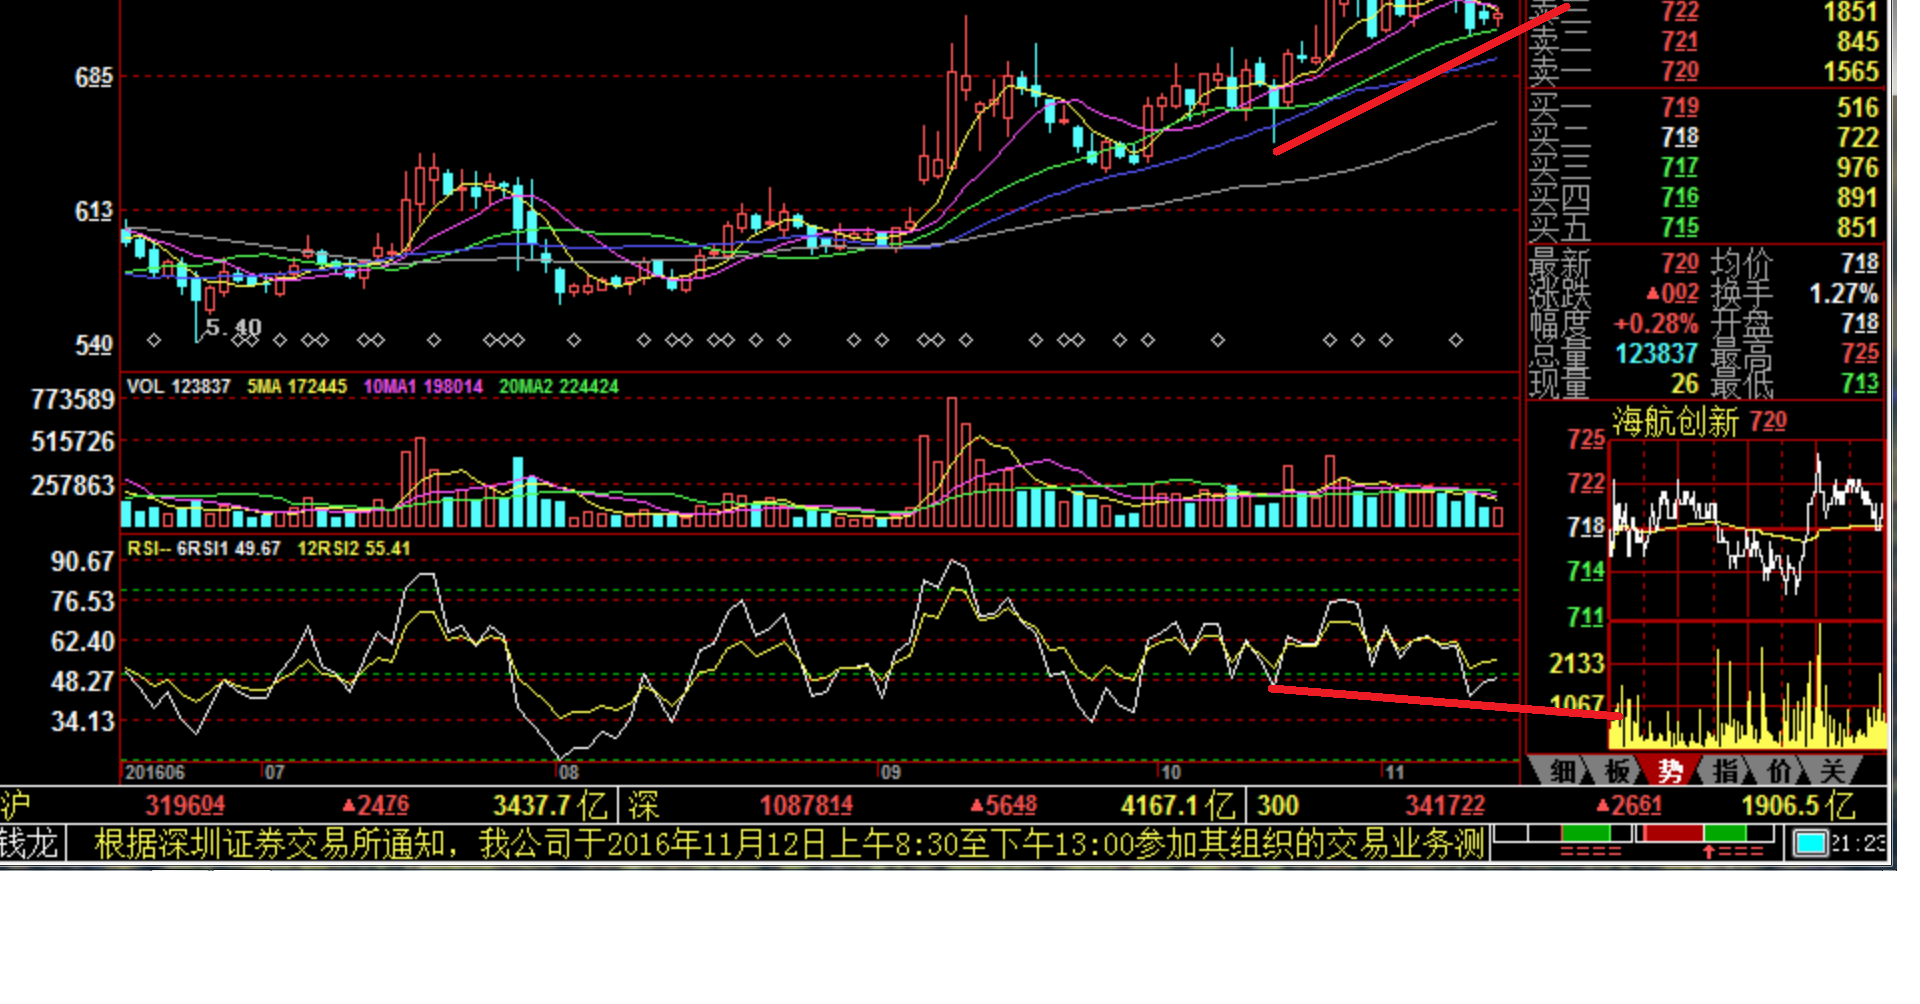Click the 5MA 172445 volume average label
The width and height of the screenshot is (1920, 1004).
click(x=297, y=386)
